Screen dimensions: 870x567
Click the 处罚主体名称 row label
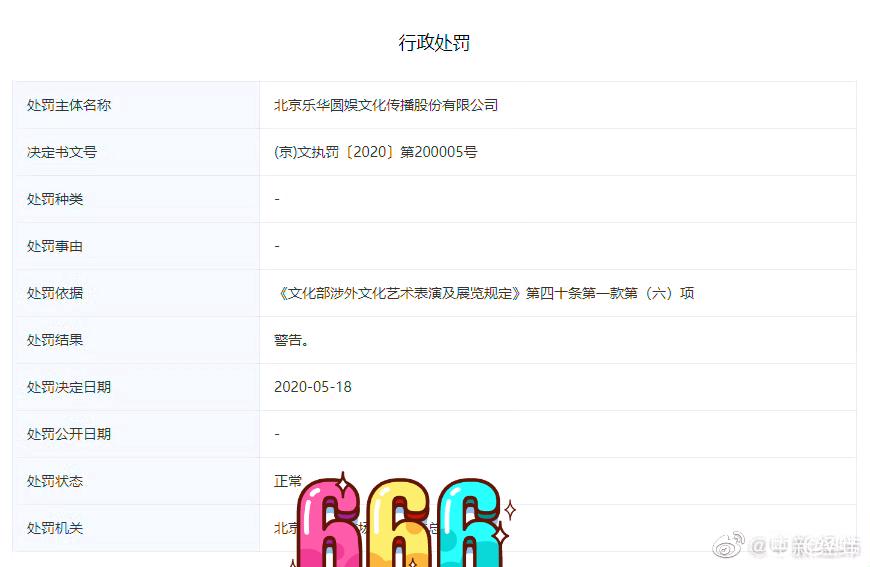coord(69,105)
